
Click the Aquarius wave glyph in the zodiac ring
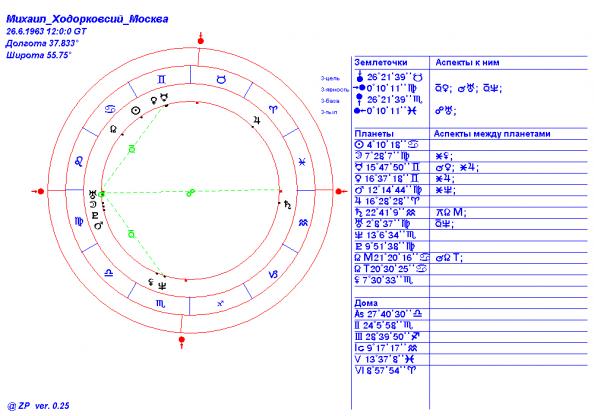click(303, 223)
